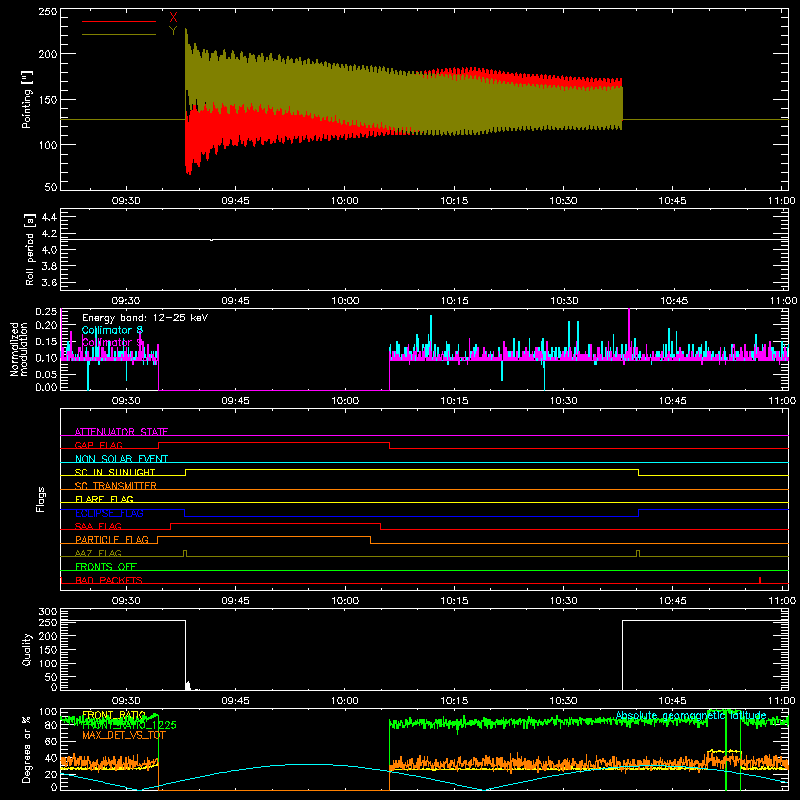Click the red X legend line sample
This screenshot has height=800, width=800.
coord(119,21)
